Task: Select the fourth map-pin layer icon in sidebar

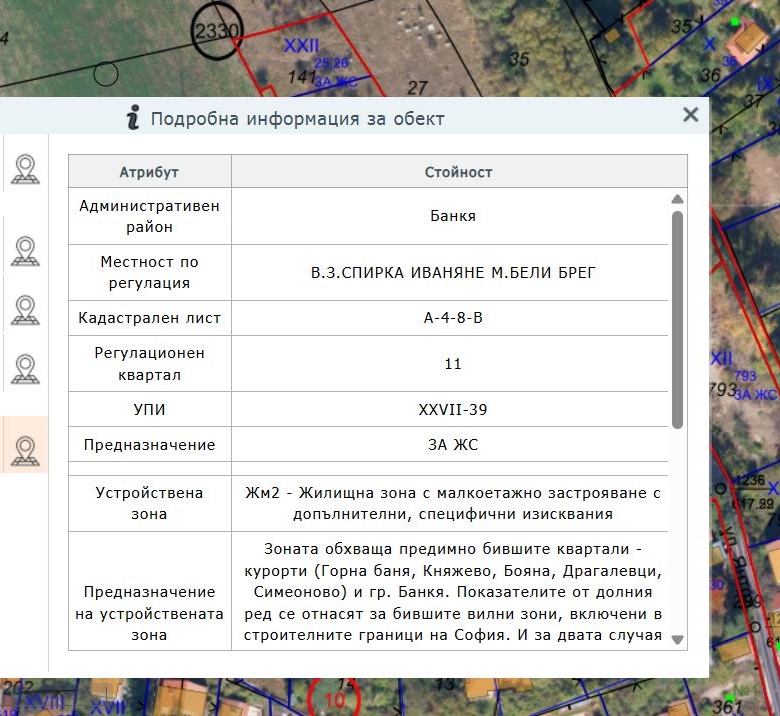Action: point(25,369)
